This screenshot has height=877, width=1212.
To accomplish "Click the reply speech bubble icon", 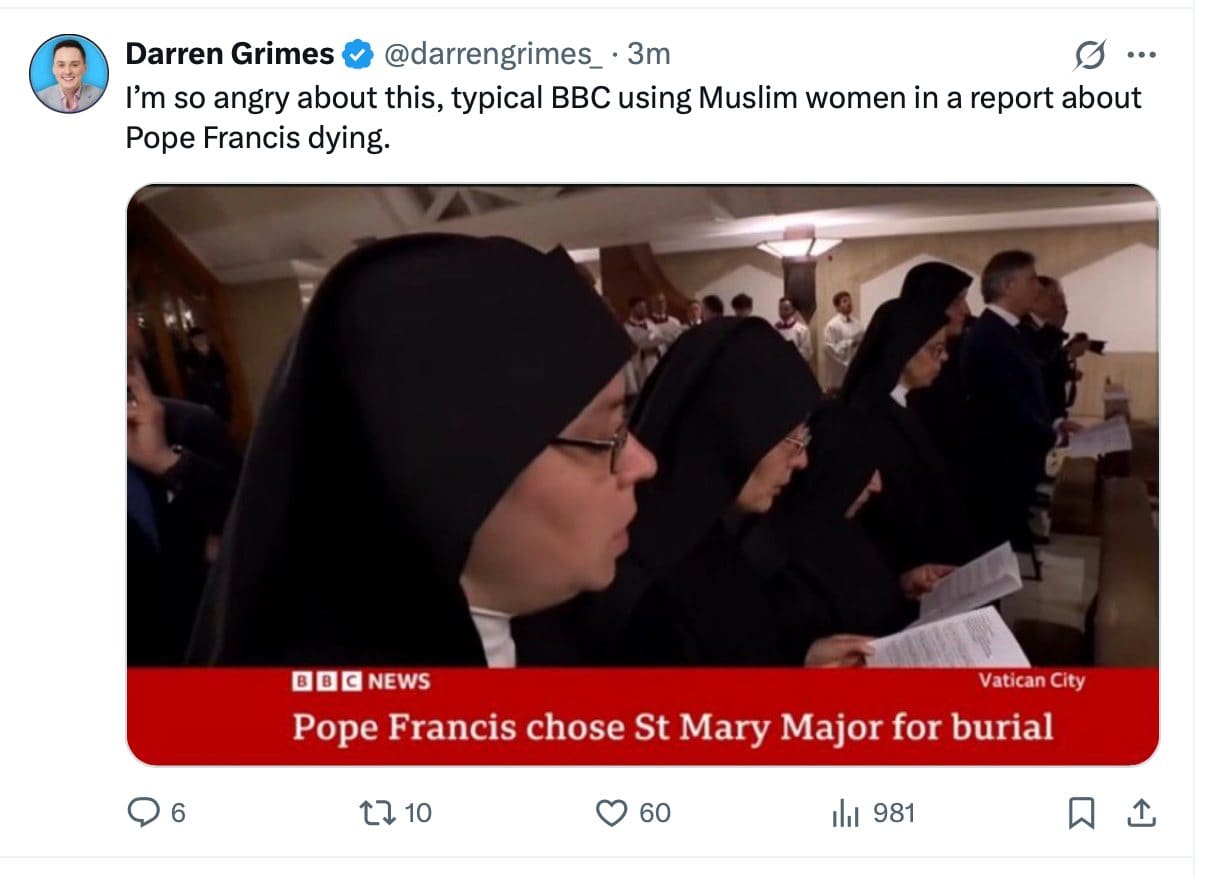I will tap(143, 813).
